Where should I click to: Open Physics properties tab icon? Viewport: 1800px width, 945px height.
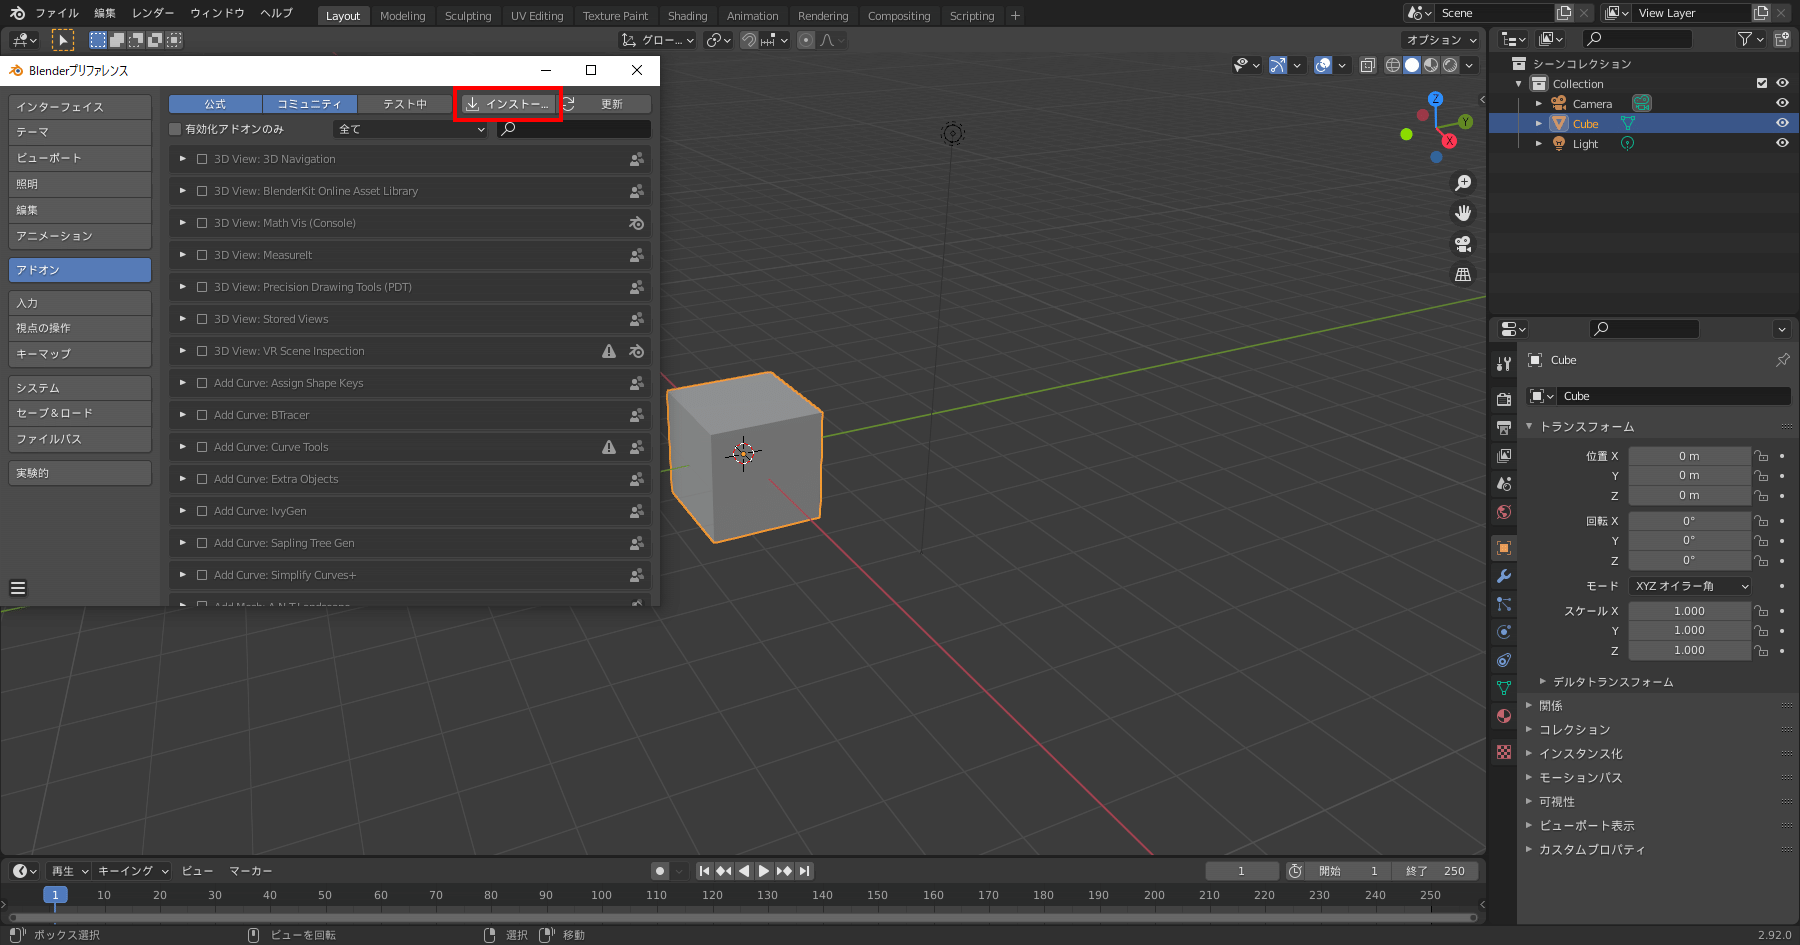1504,632
